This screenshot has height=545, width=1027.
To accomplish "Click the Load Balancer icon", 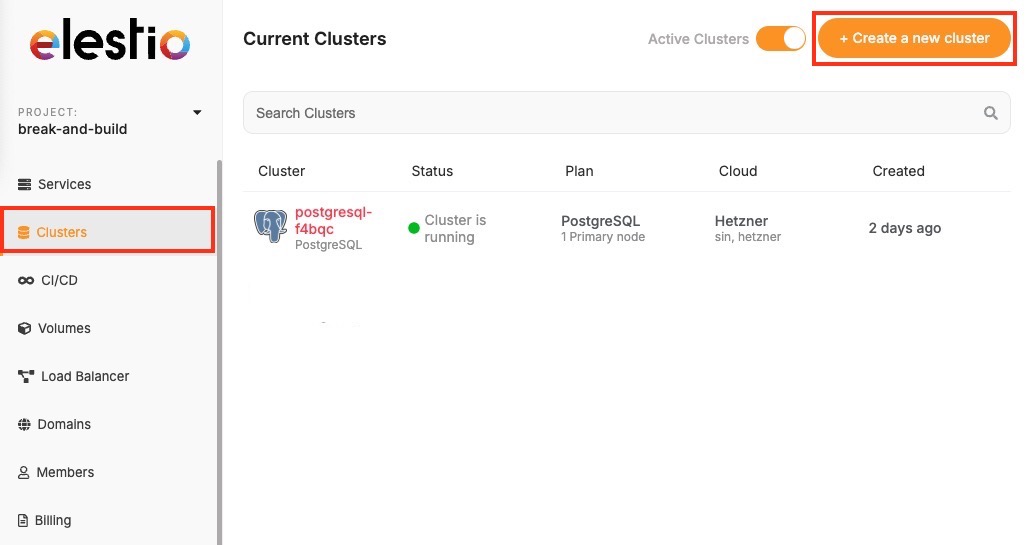I will point(26,377).
